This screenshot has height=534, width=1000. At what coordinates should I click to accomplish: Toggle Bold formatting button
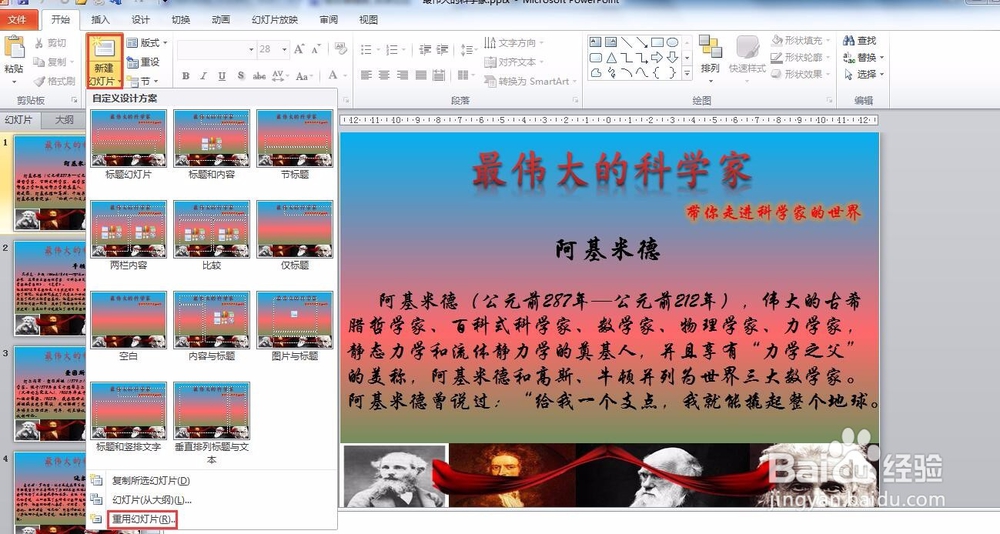[186, 76]
